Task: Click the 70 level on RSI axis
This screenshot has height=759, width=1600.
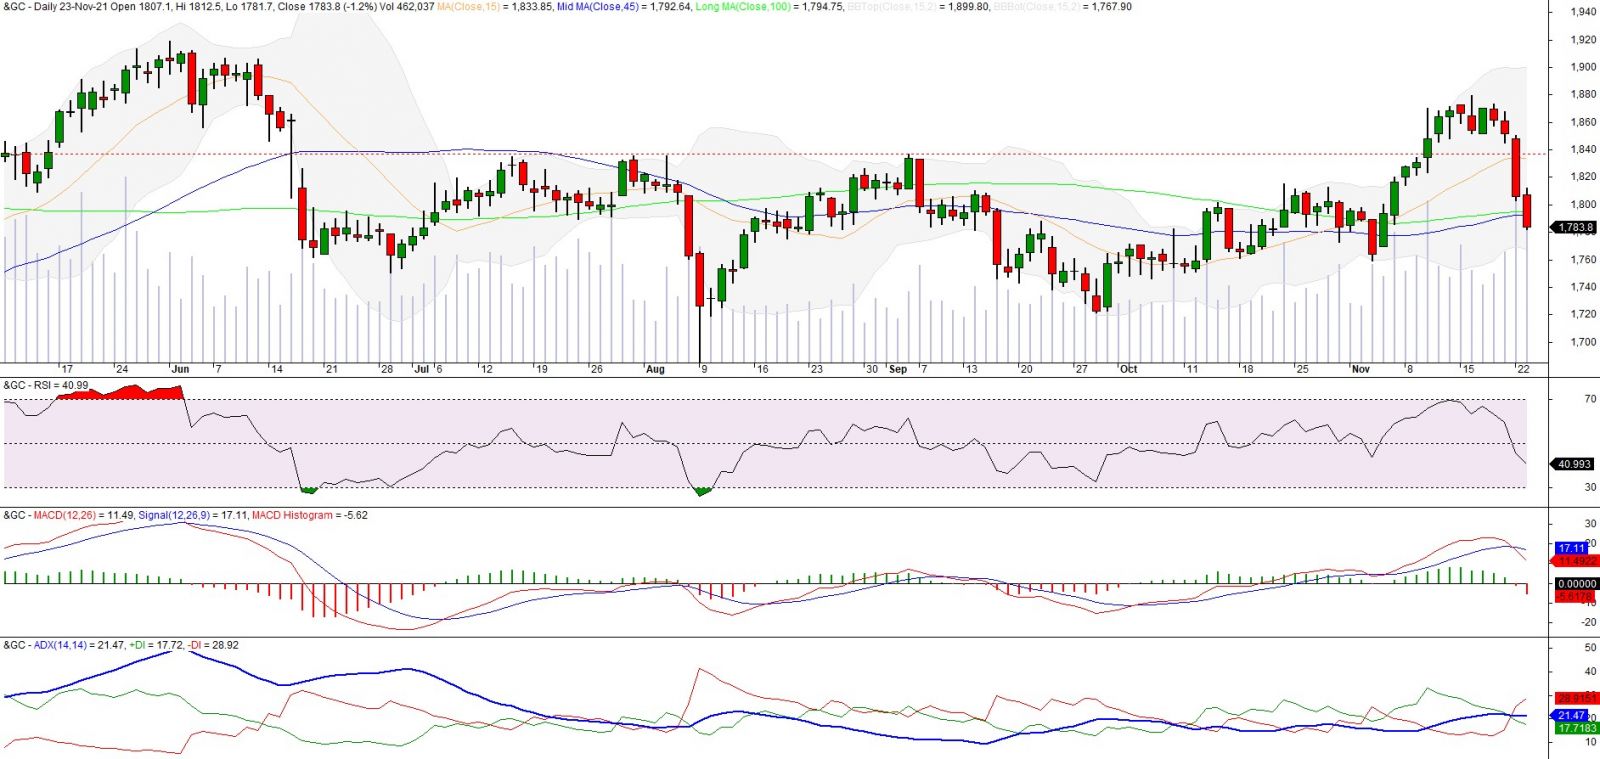Action: (1590, 398)
